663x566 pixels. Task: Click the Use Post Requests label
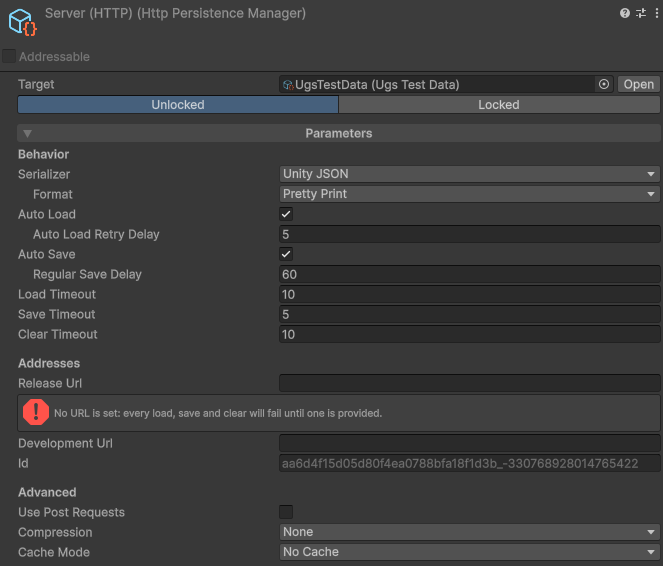[x=71, y=512]
